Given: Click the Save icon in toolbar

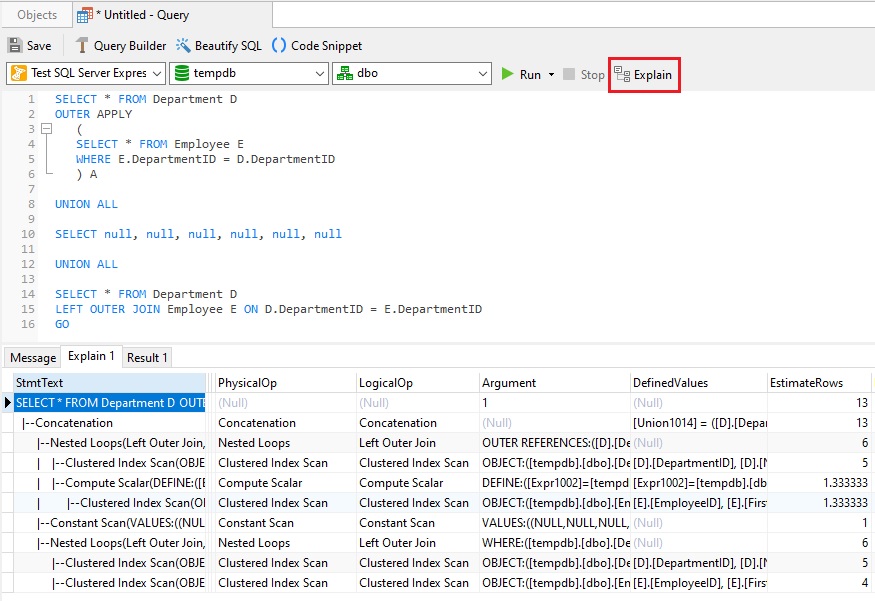Looking at the screenshot, I should [15, 45].
